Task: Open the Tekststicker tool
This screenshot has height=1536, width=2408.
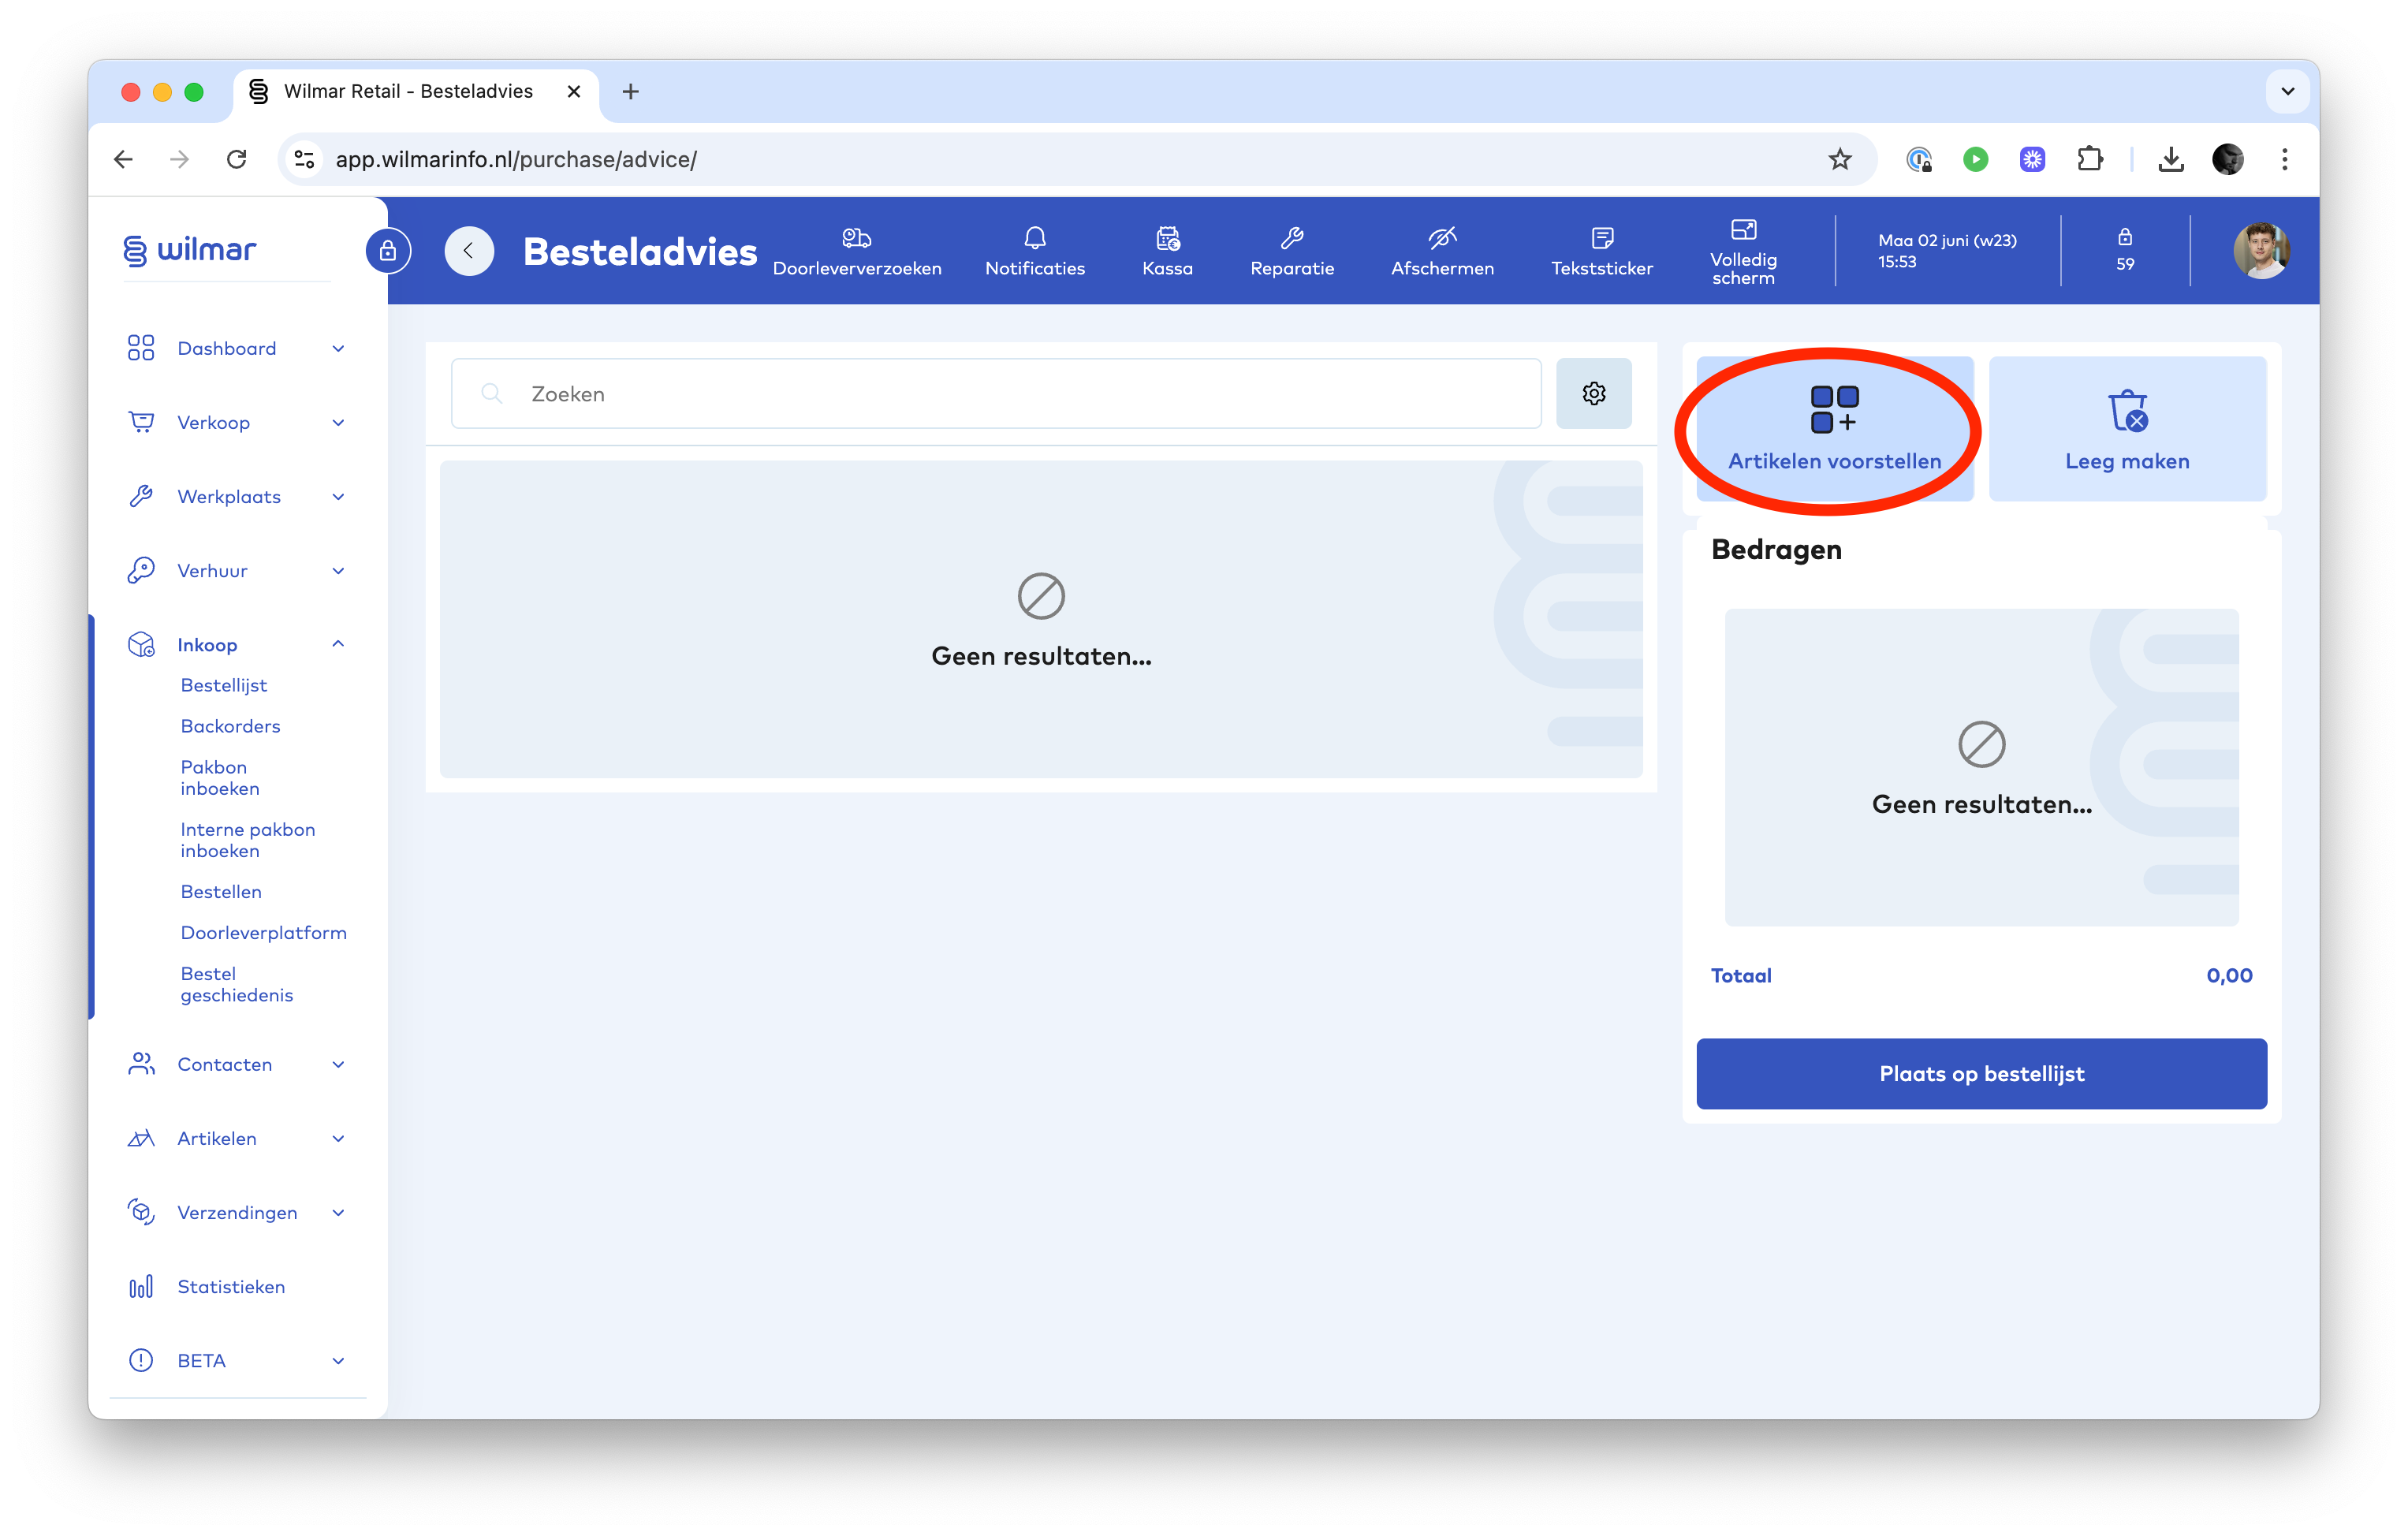Action: click(1601, 250)
